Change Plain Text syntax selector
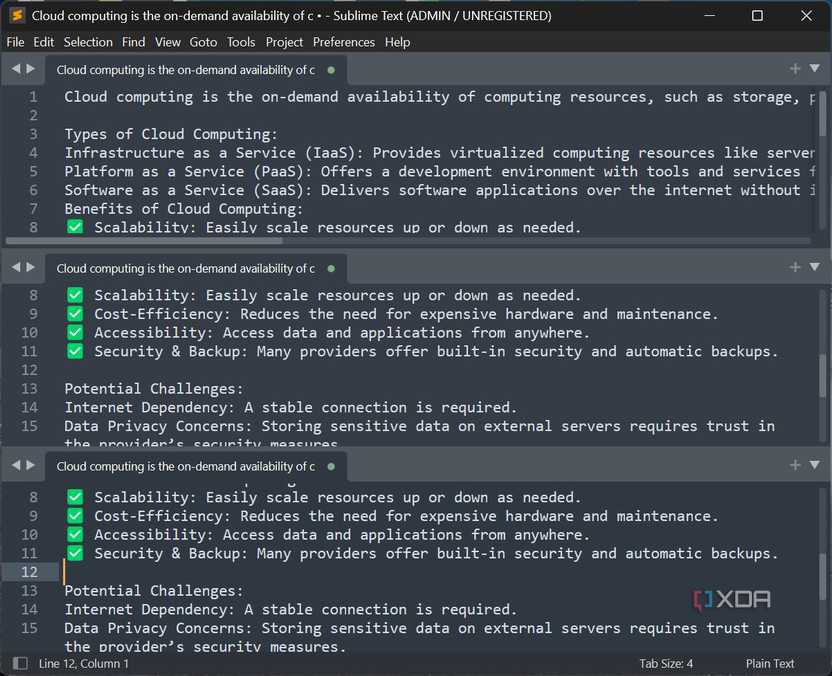The height and width of the screenshot is (676, 832). click(x=770, y=663)
